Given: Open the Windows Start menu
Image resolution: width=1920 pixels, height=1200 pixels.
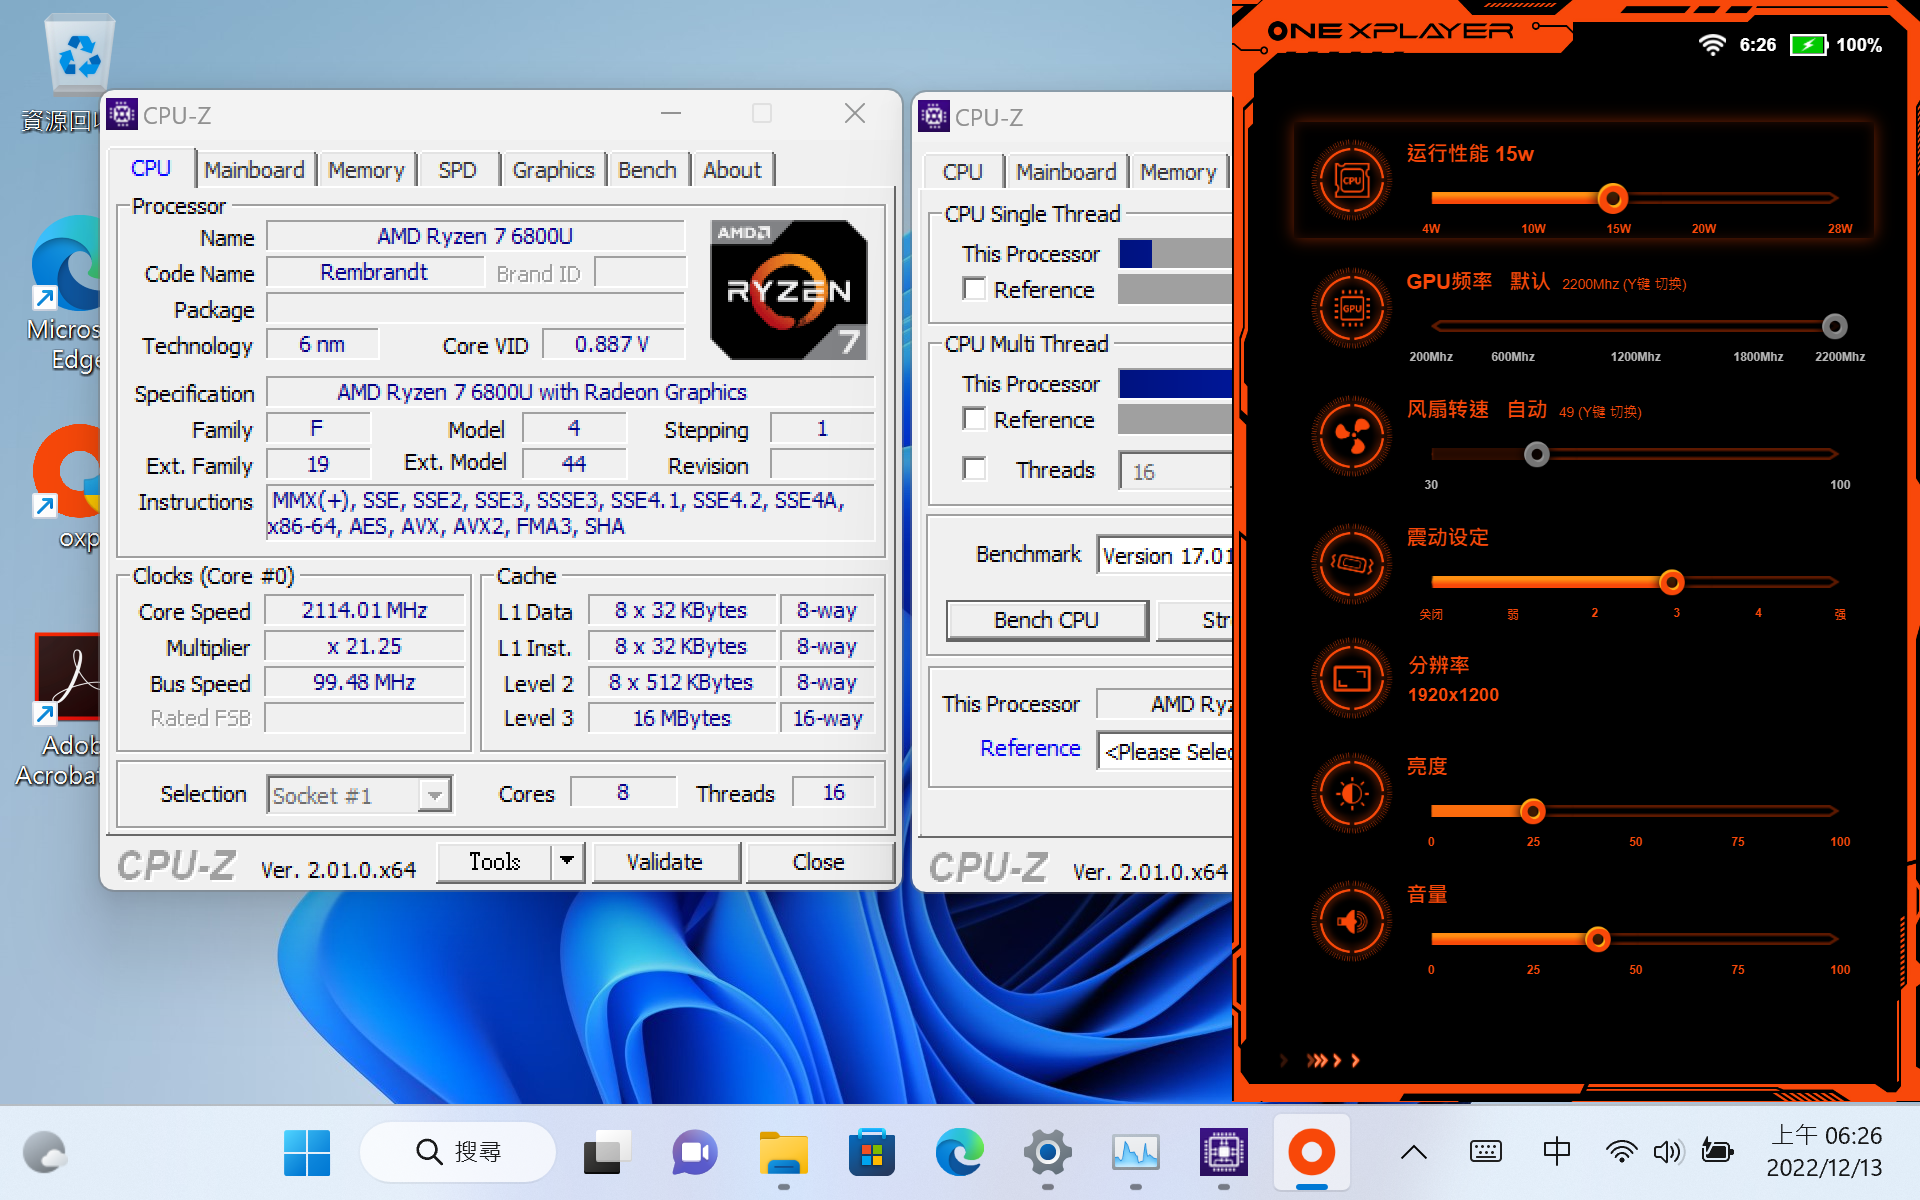Looking at the screenshot, I should pyautogui.click(x=307, y=1152).
